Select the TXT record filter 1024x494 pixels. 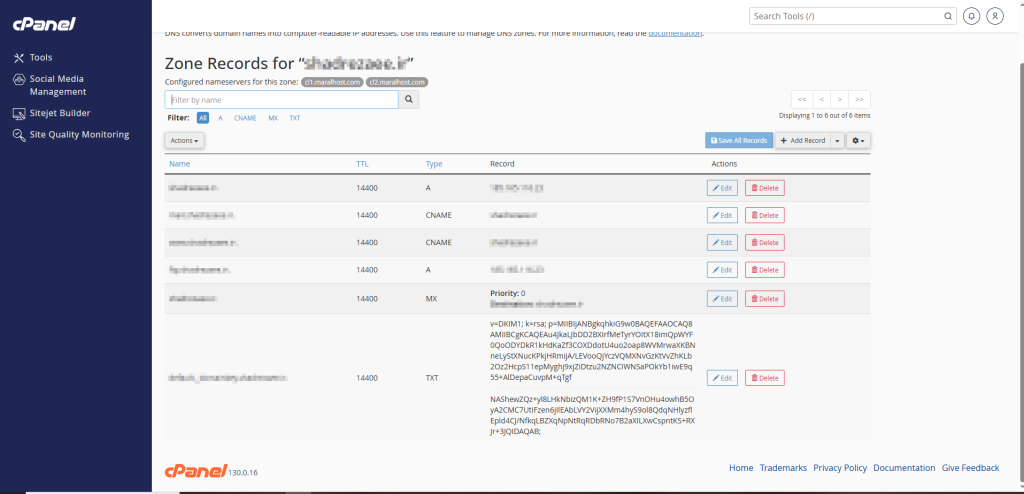pos(295,118)
